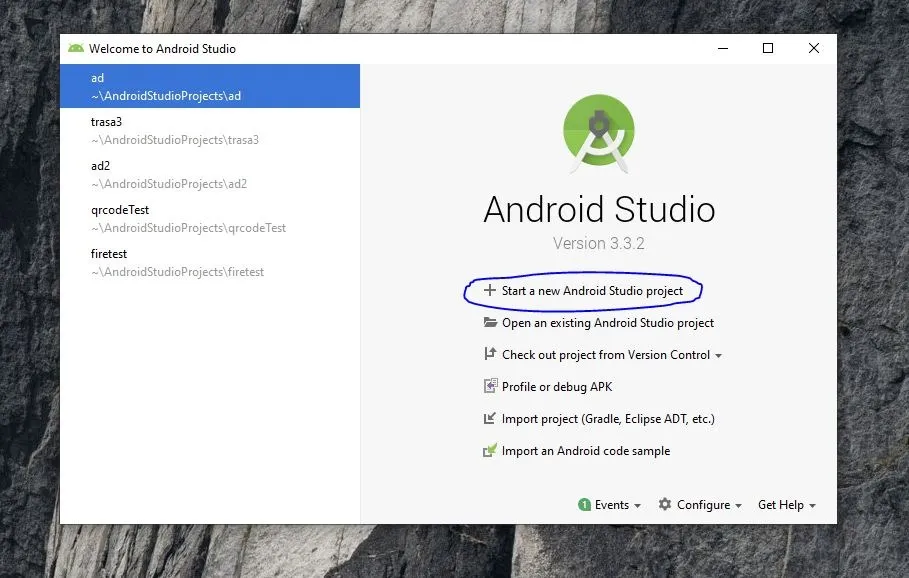Image resolution: width=909 pixels, height=578 pixels.
Task: Click the Get Help label
Action: pyautogui.click(x=780, y=505)
